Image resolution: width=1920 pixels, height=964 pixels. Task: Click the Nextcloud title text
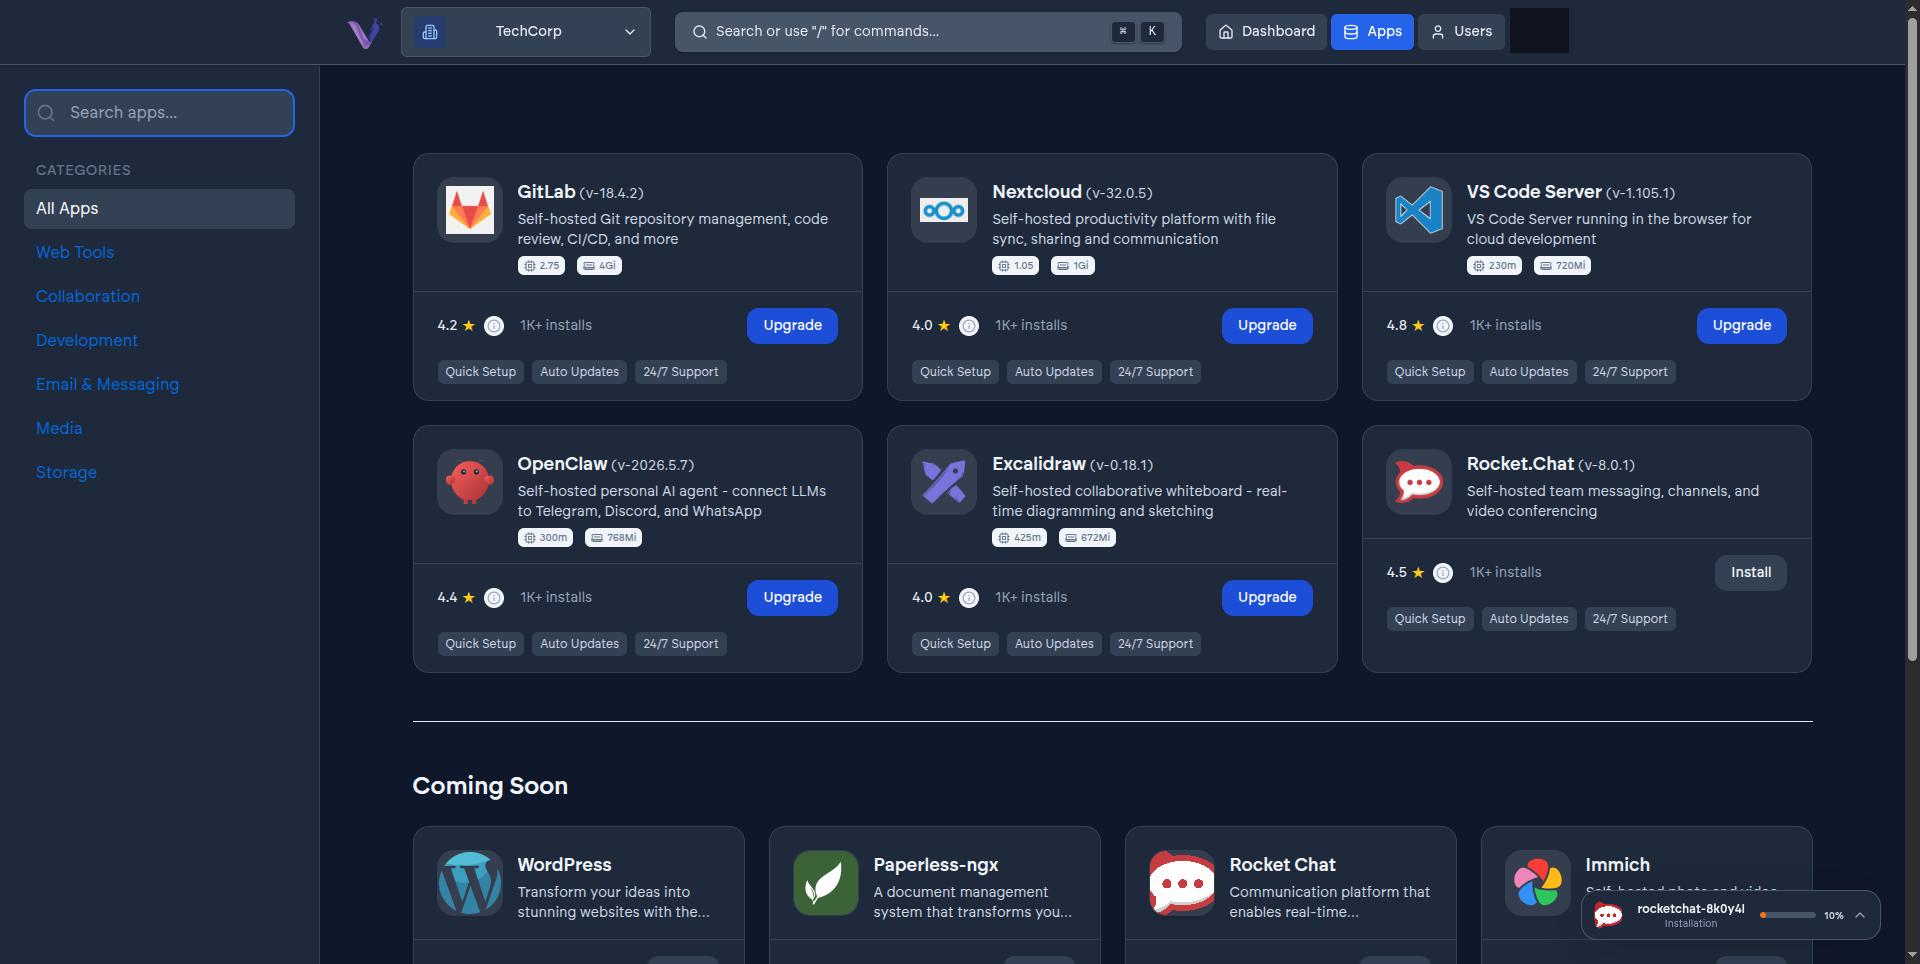[x=1037, y=192]
